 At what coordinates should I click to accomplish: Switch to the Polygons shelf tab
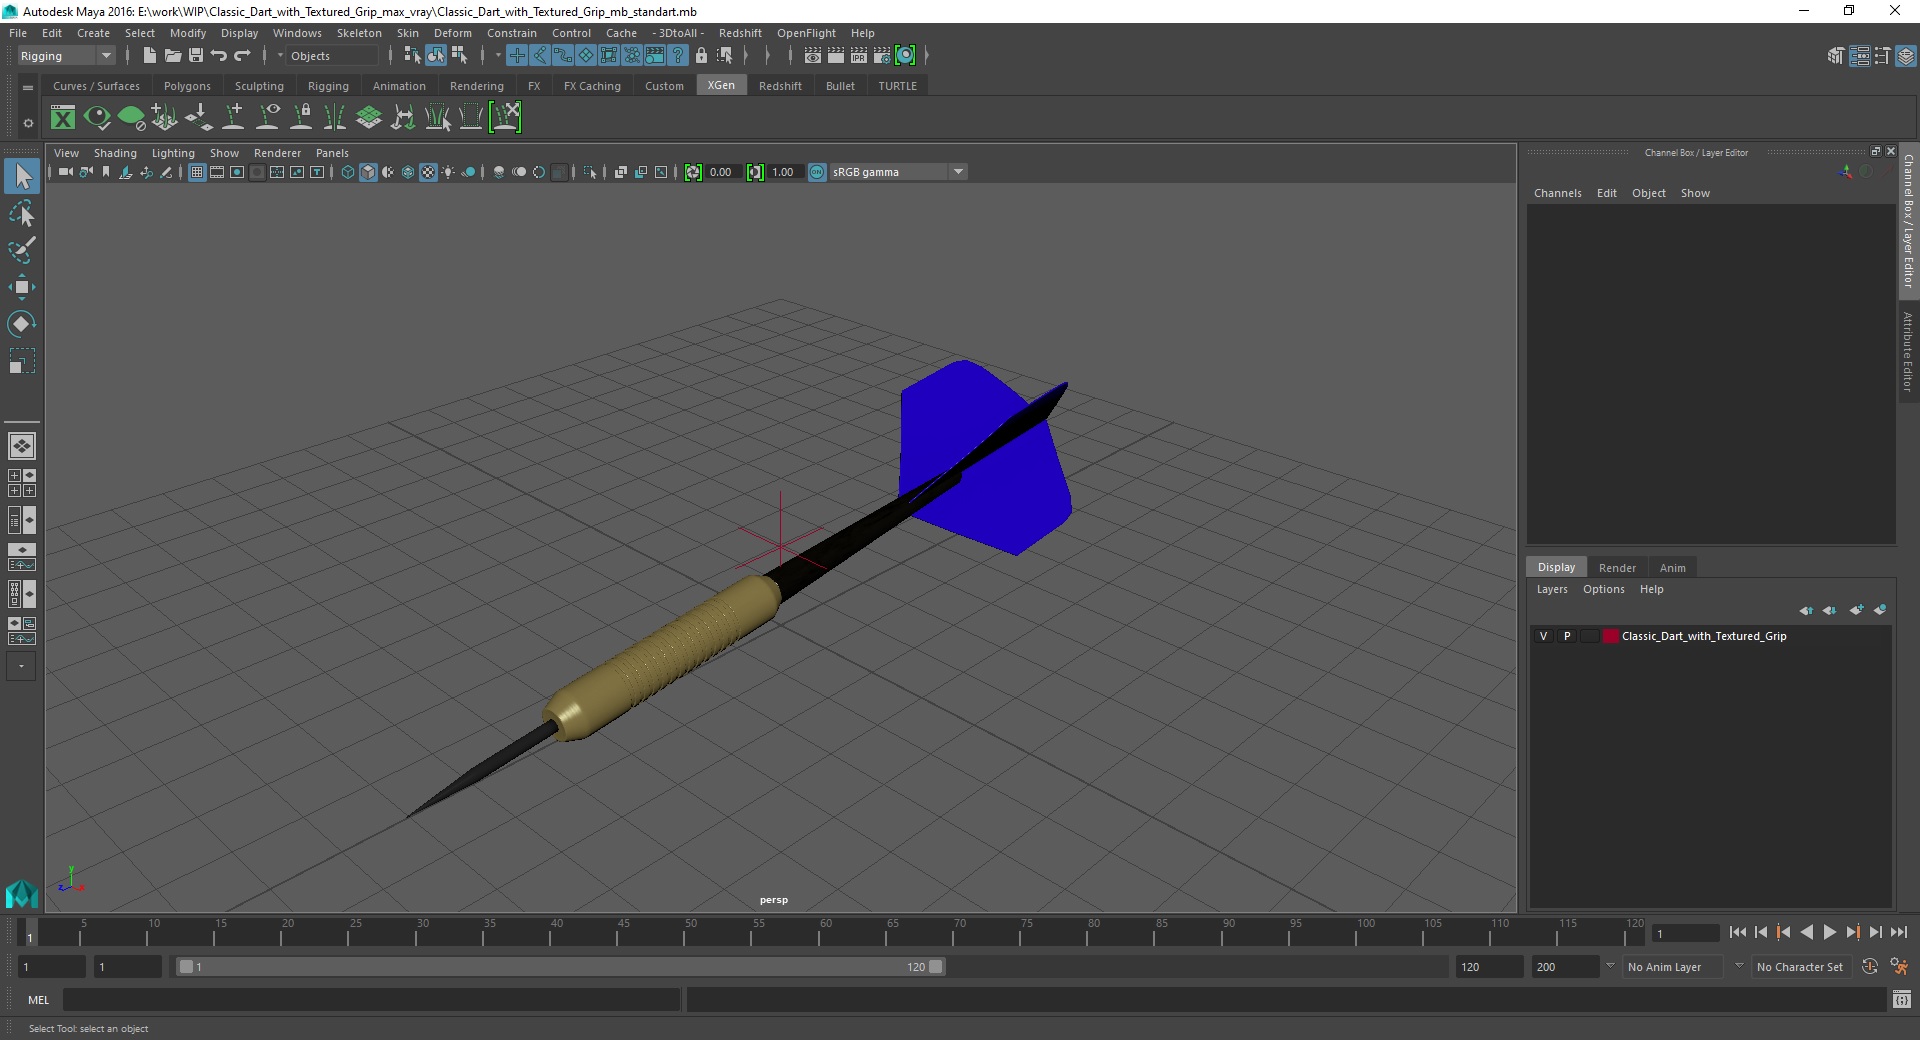click(x=187, y=86)
